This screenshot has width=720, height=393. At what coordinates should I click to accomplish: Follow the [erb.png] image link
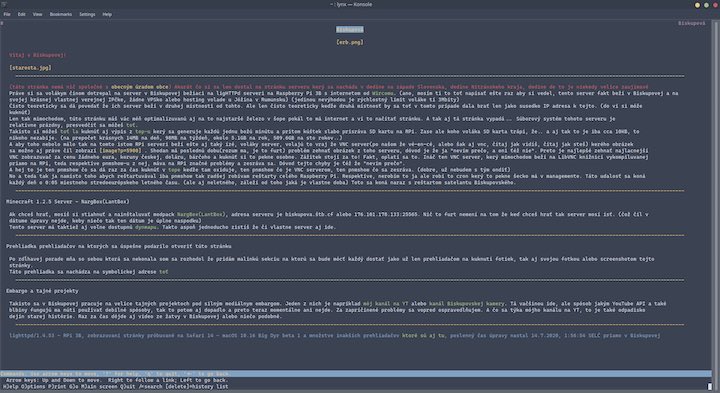coord(350,42)
